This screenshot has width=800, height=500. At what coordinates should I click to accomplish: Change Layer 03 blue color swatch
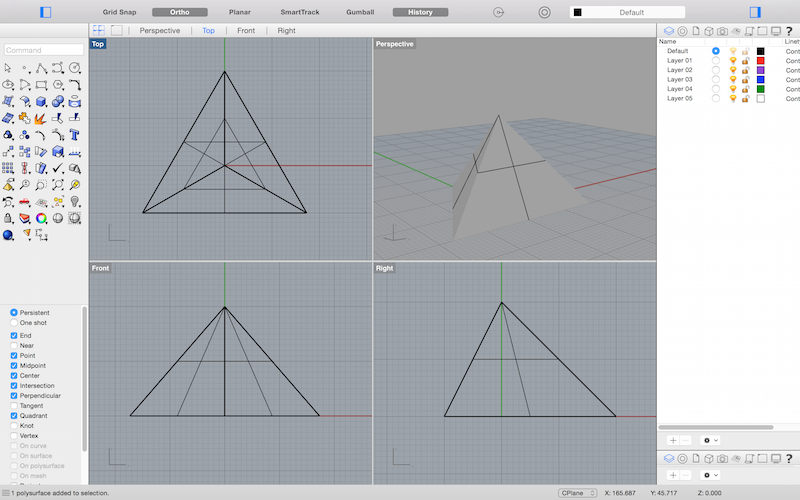[760, 80]
